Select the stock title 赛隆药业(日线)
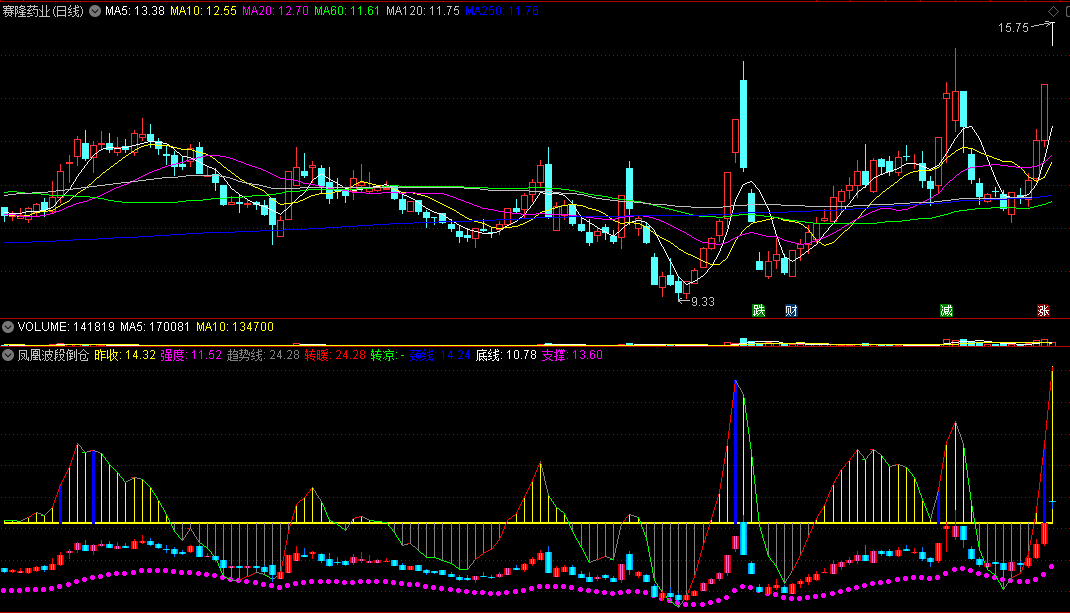 pos(43,11)
